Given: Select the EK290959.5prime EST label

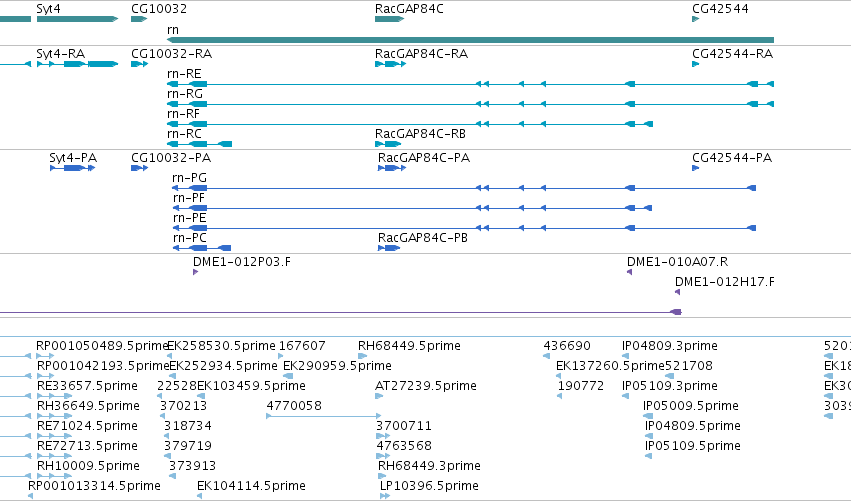Looking at the screenshot, I should click(338, 366).
